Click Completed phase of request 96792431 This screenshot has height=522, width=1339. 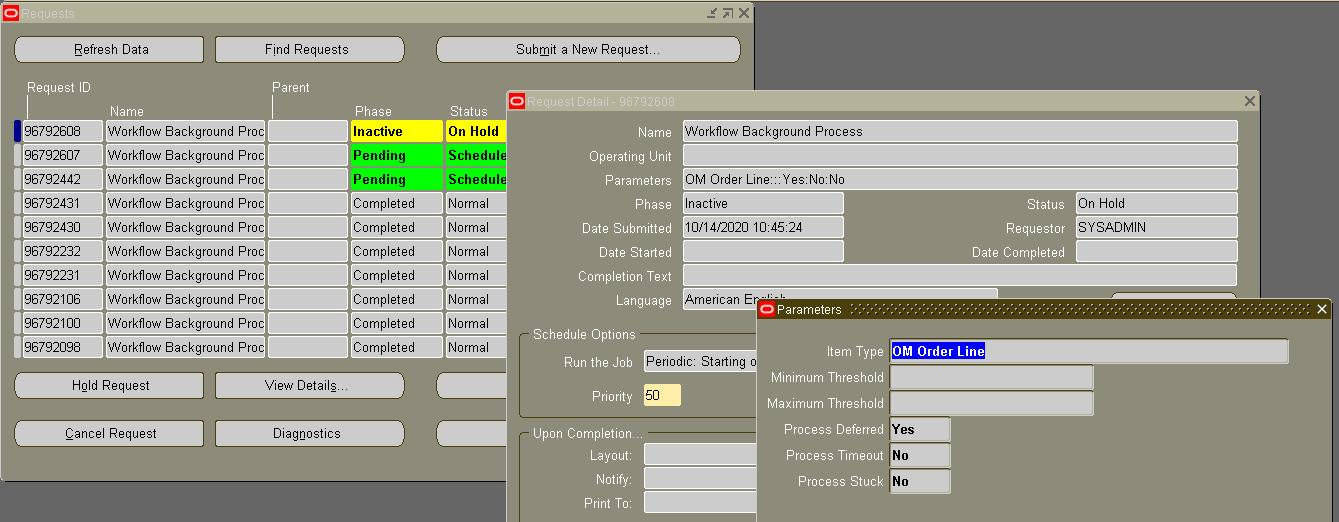(396, 203)
